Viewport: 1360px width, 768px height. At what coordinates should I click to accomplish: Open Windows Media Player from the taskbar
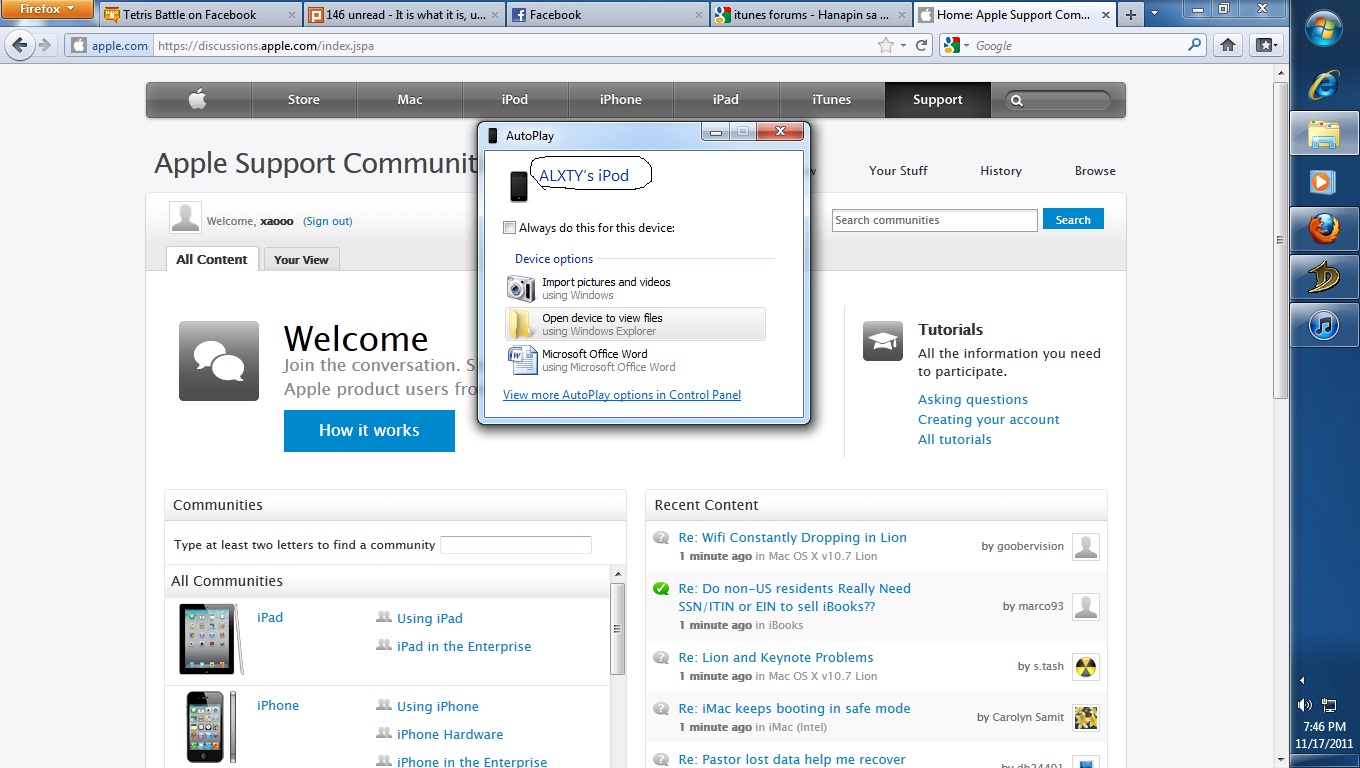click(1324, 181)
